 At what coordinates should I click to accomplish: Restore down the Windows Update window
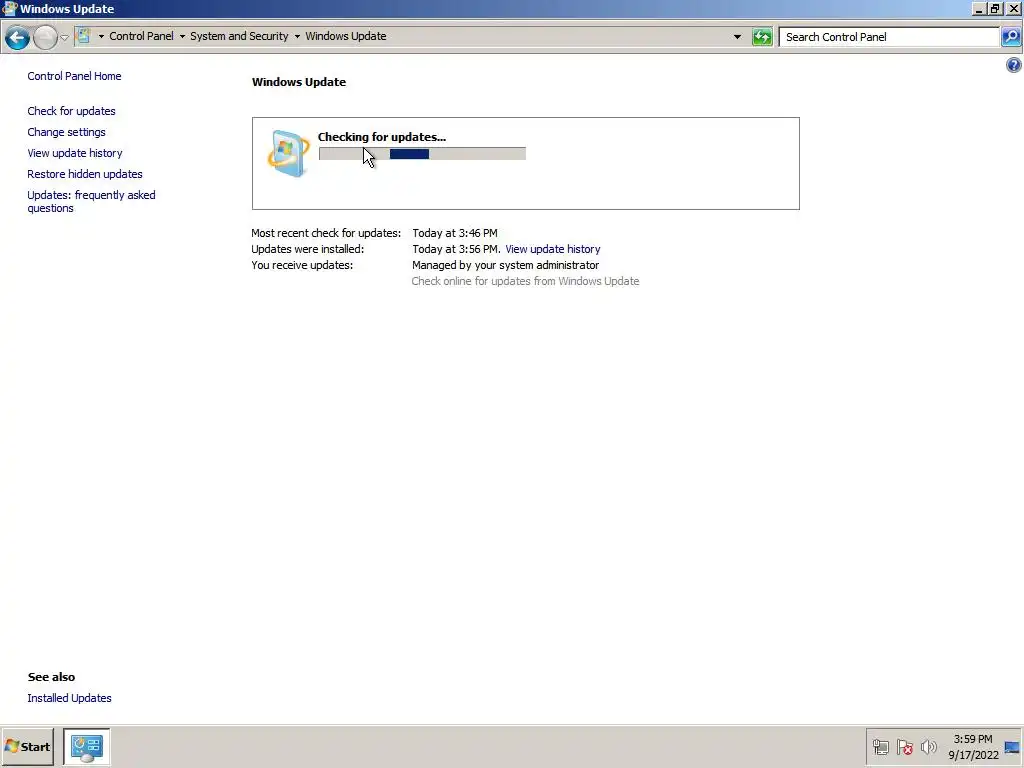995,9
